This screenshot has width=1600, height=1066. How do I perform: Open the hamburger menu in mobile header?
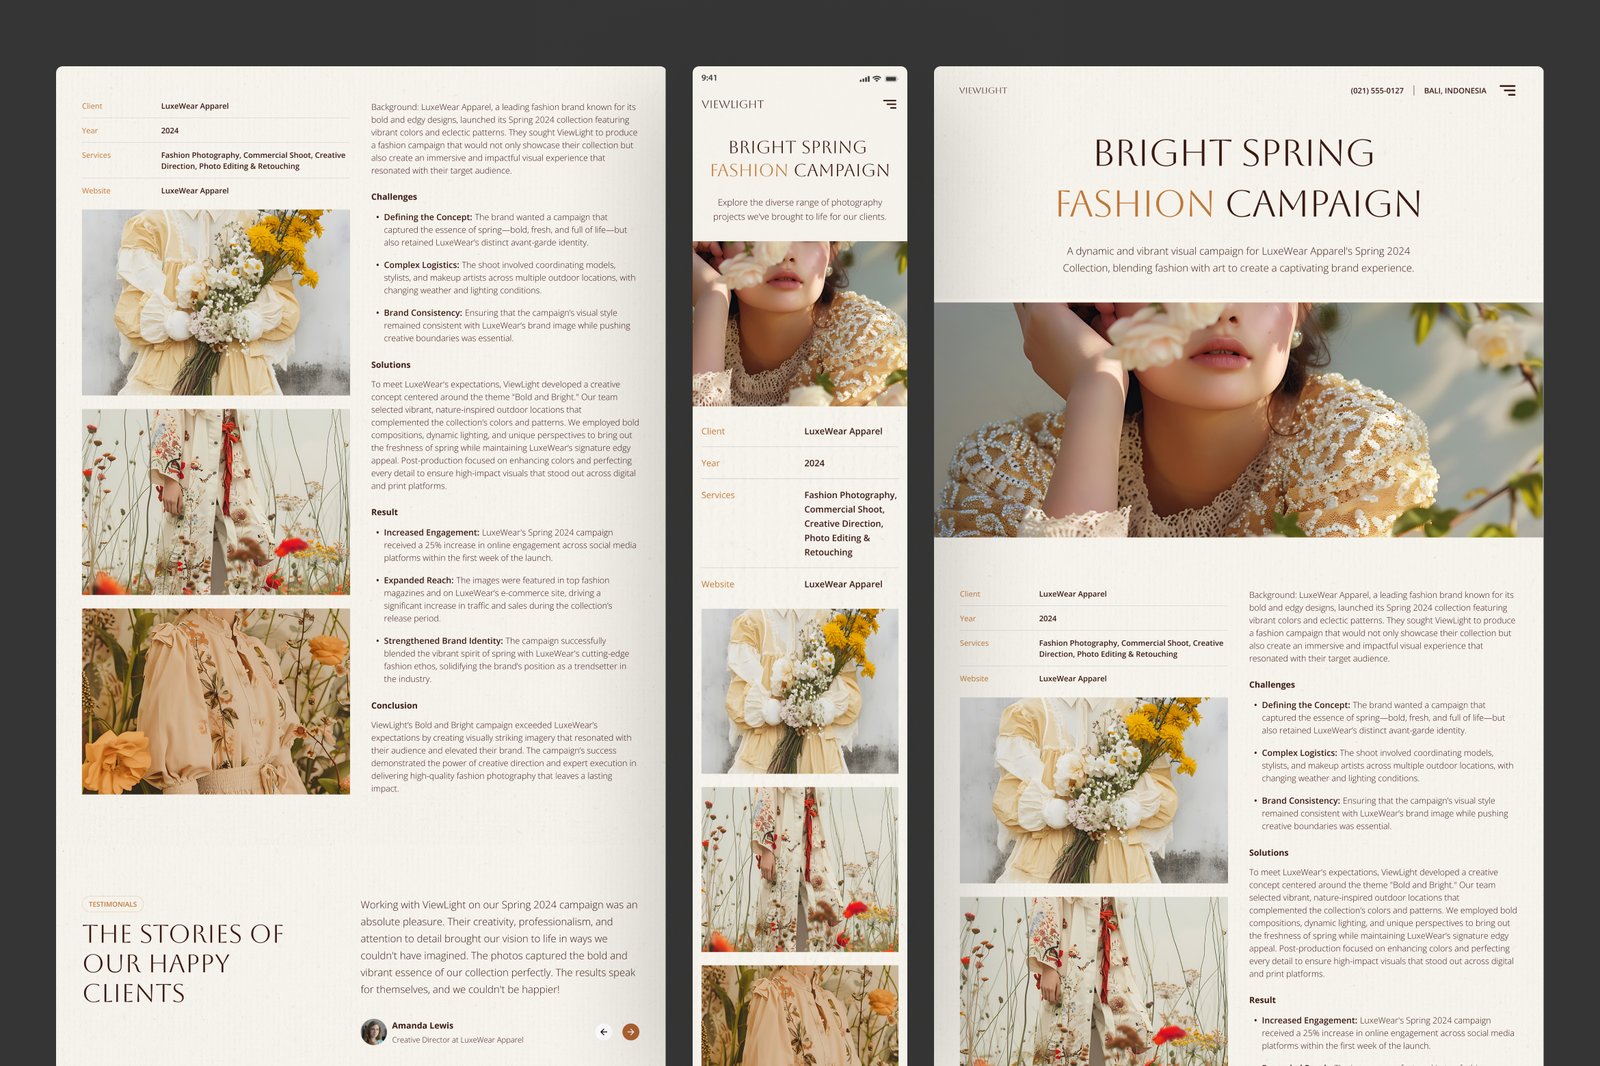pyautogui.click(x=889, y=104)
